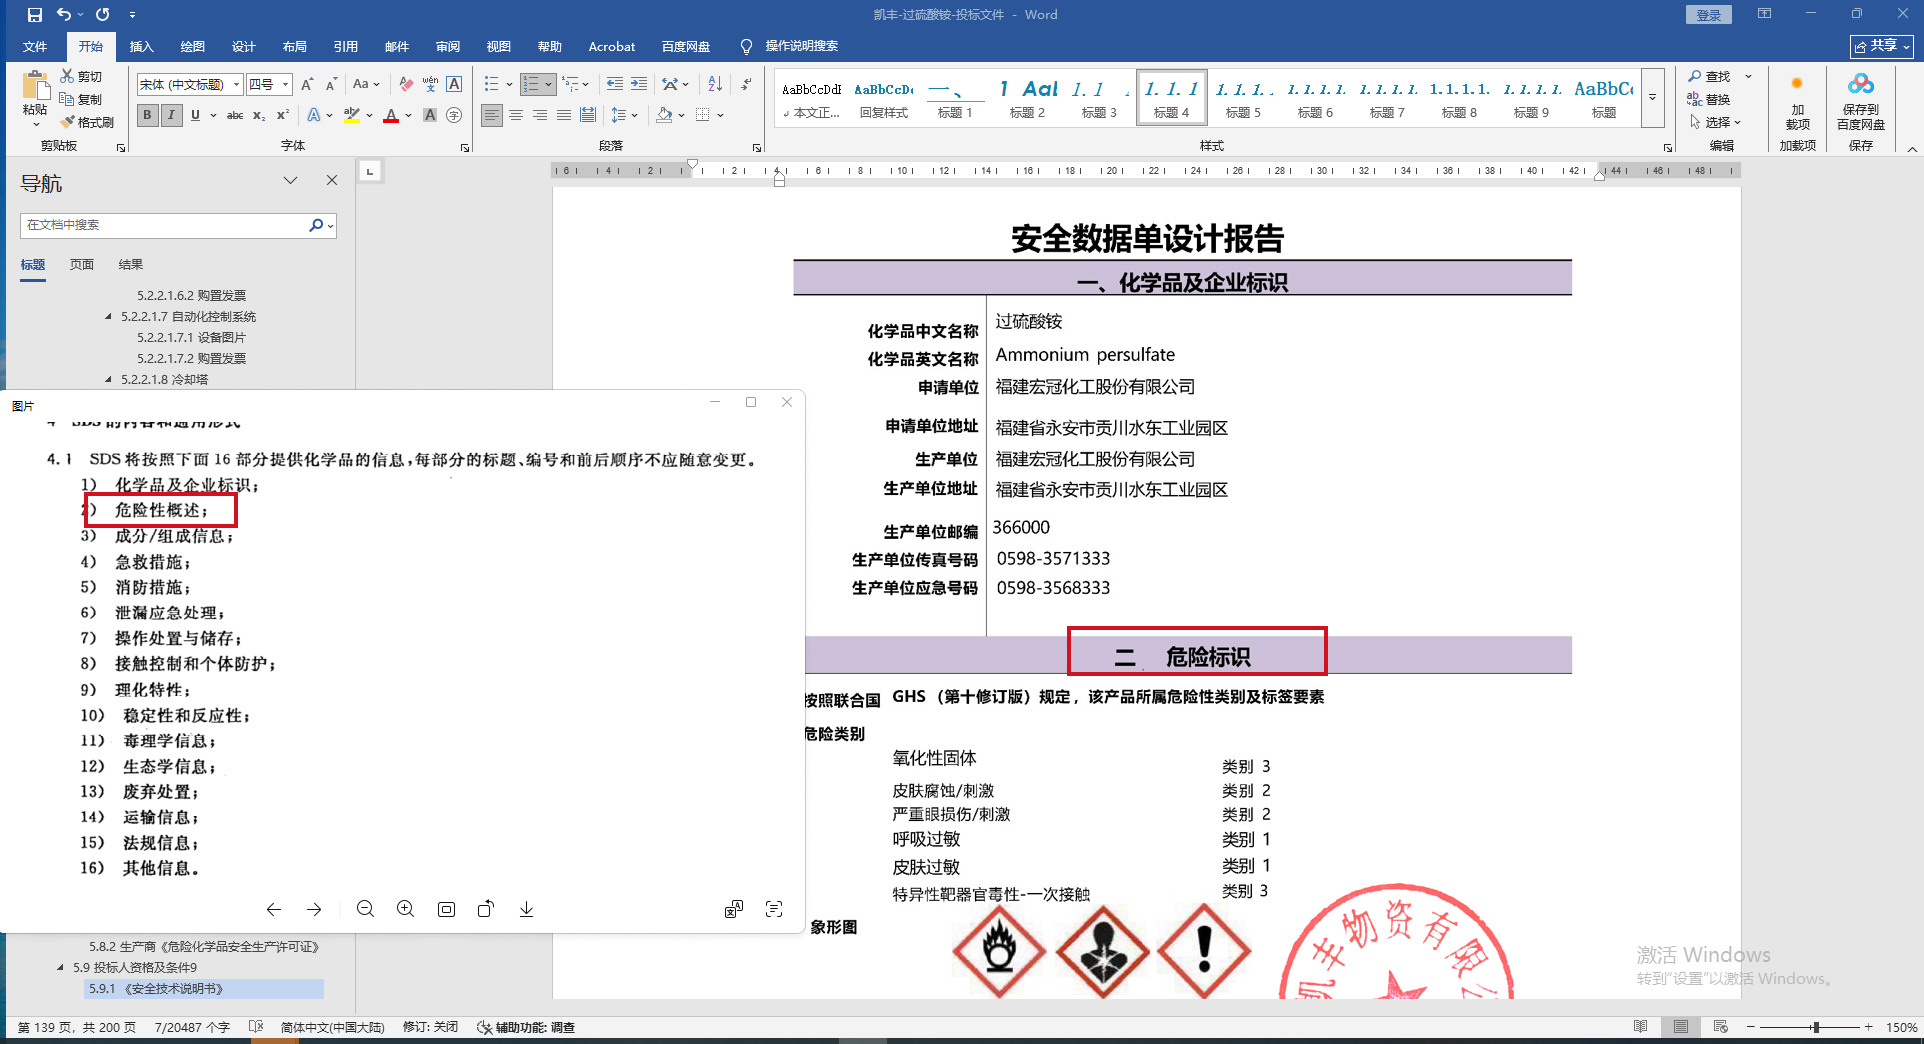Image resolution: width=1924 pixels, height=1044 pixels.
Task: Adjust the zoom slider in status bar
Action: (x=1814, y=1027)
